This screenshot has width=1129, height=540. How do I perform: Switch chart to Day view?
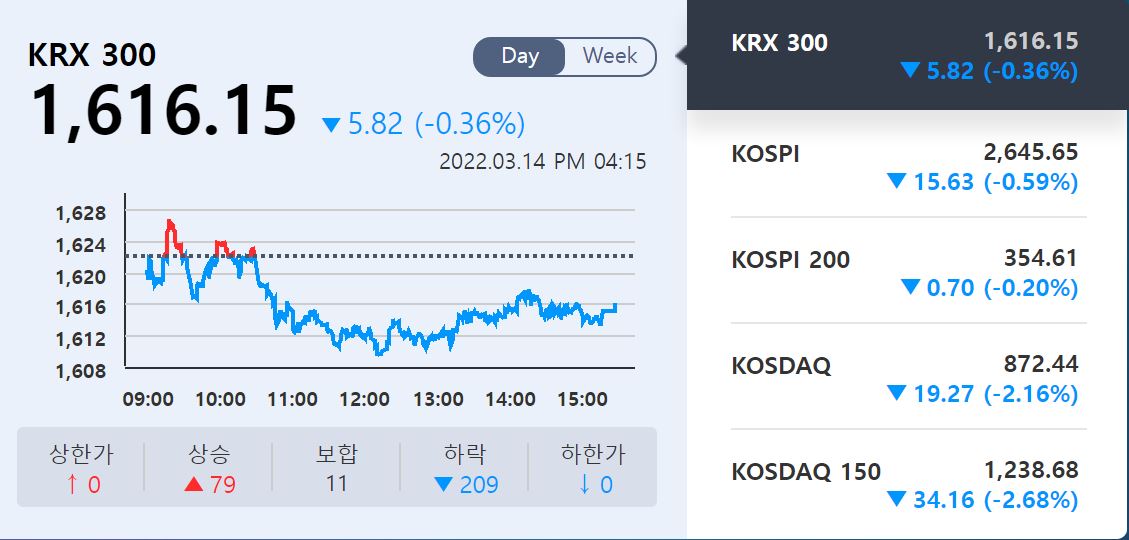pyautogui.click(x=520, y=57)
